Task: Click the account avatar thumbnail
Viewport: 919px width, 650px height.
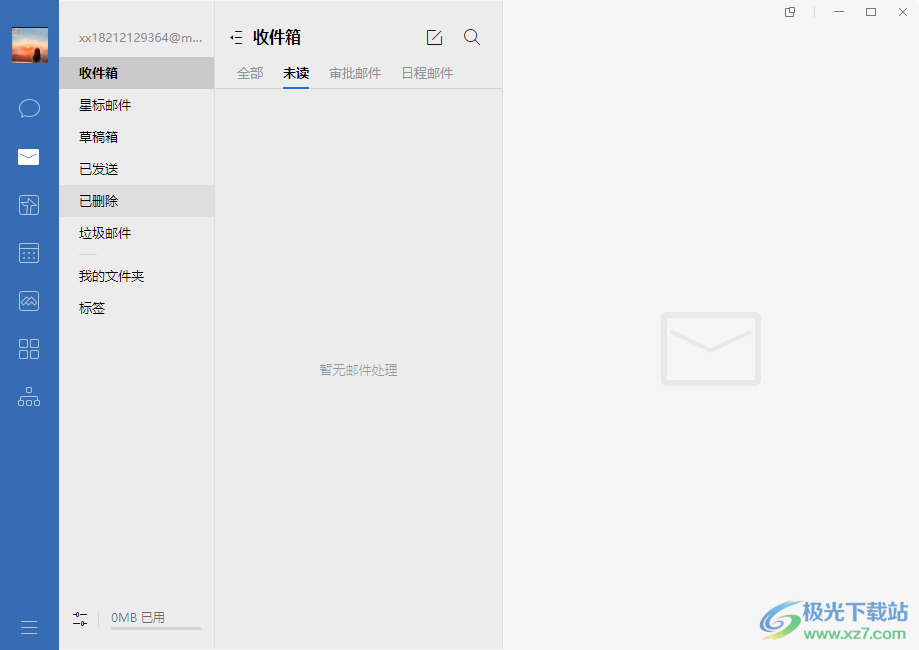Action: (29, 44)
